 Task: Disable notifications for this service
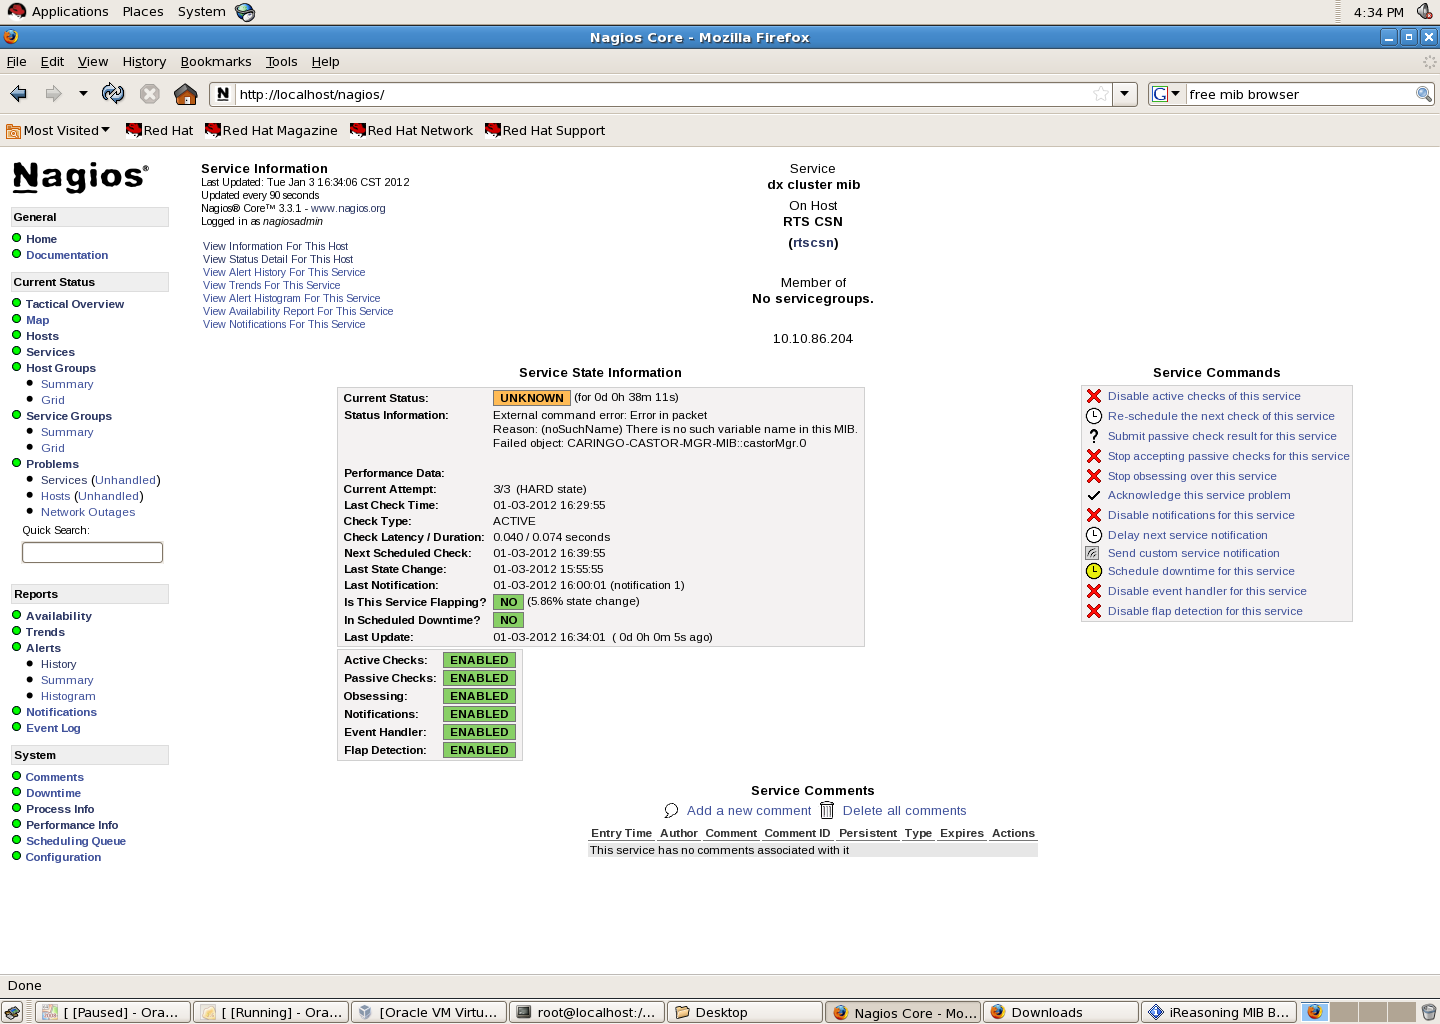(x=1200, y=515)
